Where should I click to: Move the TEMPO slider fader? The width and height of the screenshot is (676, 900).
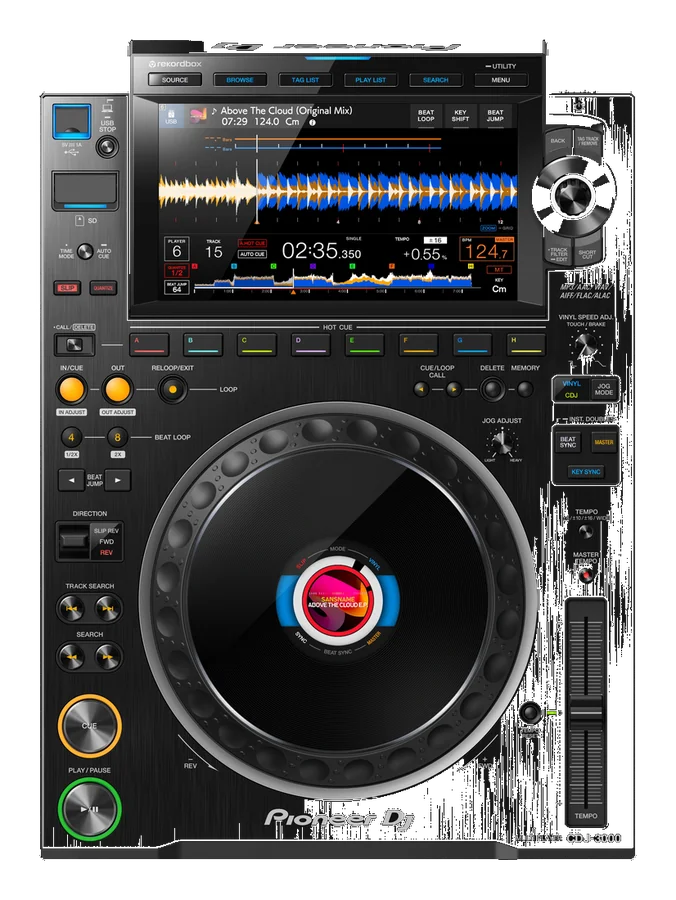(586, 712)
